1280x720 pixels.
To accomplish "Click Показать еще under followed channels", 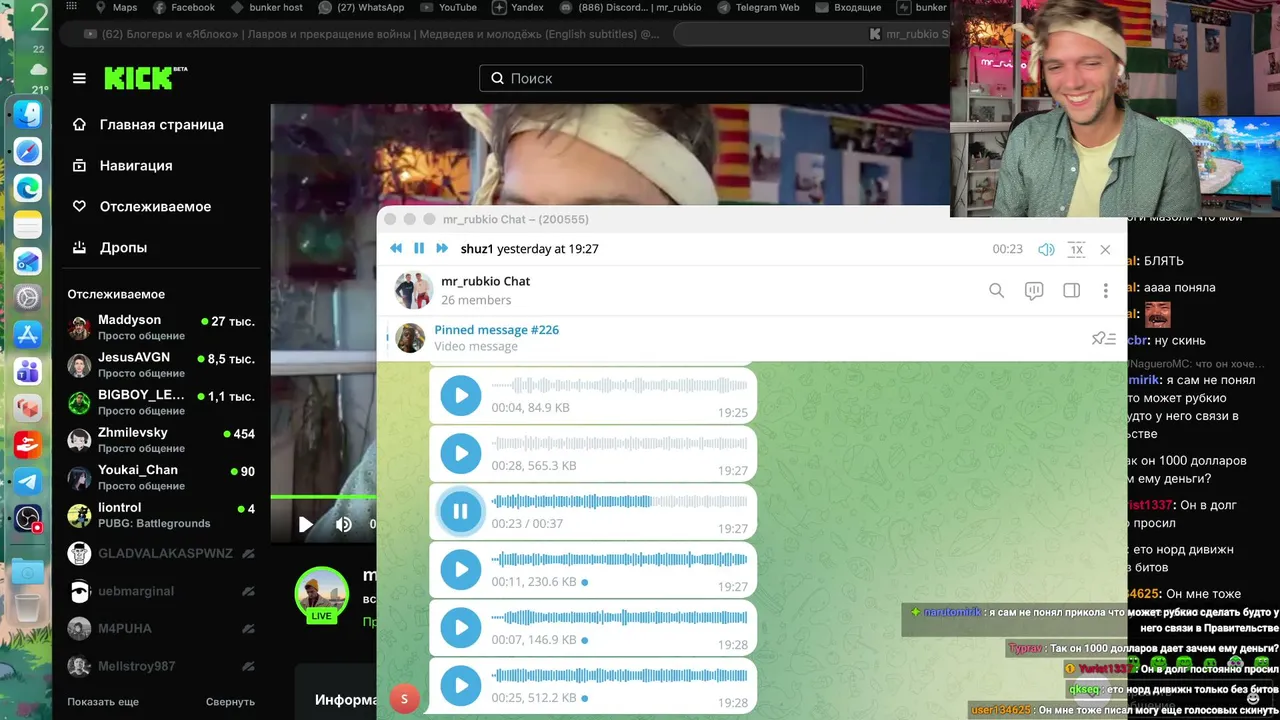I will (x=103, y=702).
